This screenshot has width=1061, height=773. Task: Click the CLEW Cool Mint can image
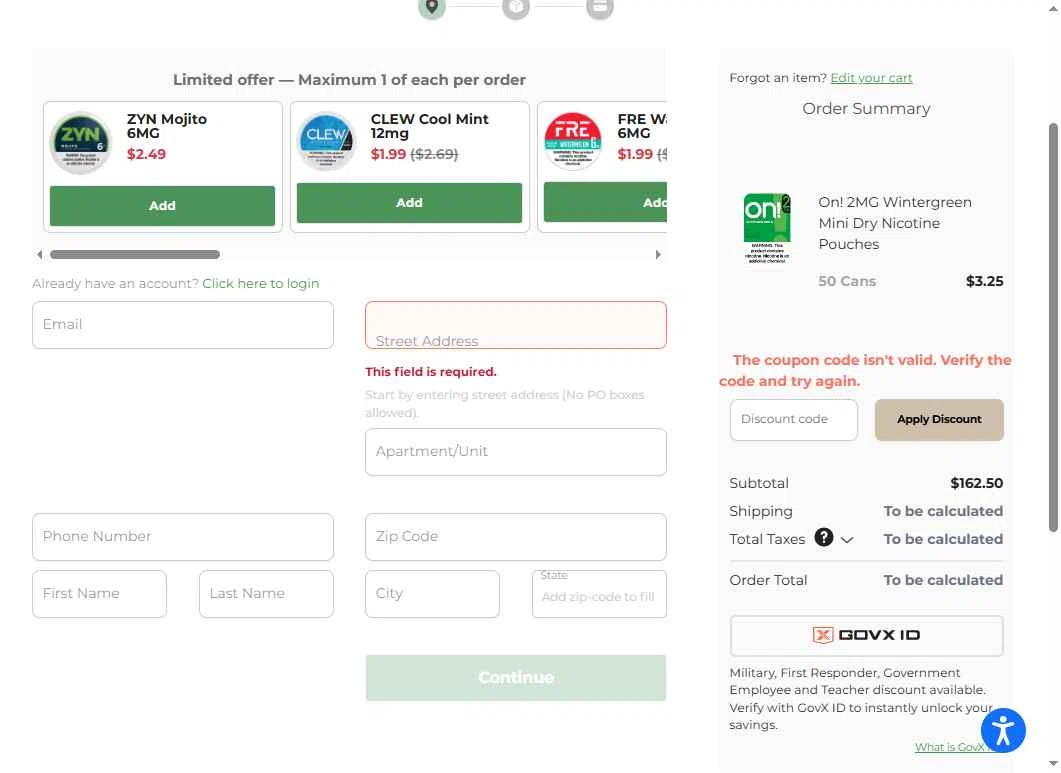[x=326, y=141]
